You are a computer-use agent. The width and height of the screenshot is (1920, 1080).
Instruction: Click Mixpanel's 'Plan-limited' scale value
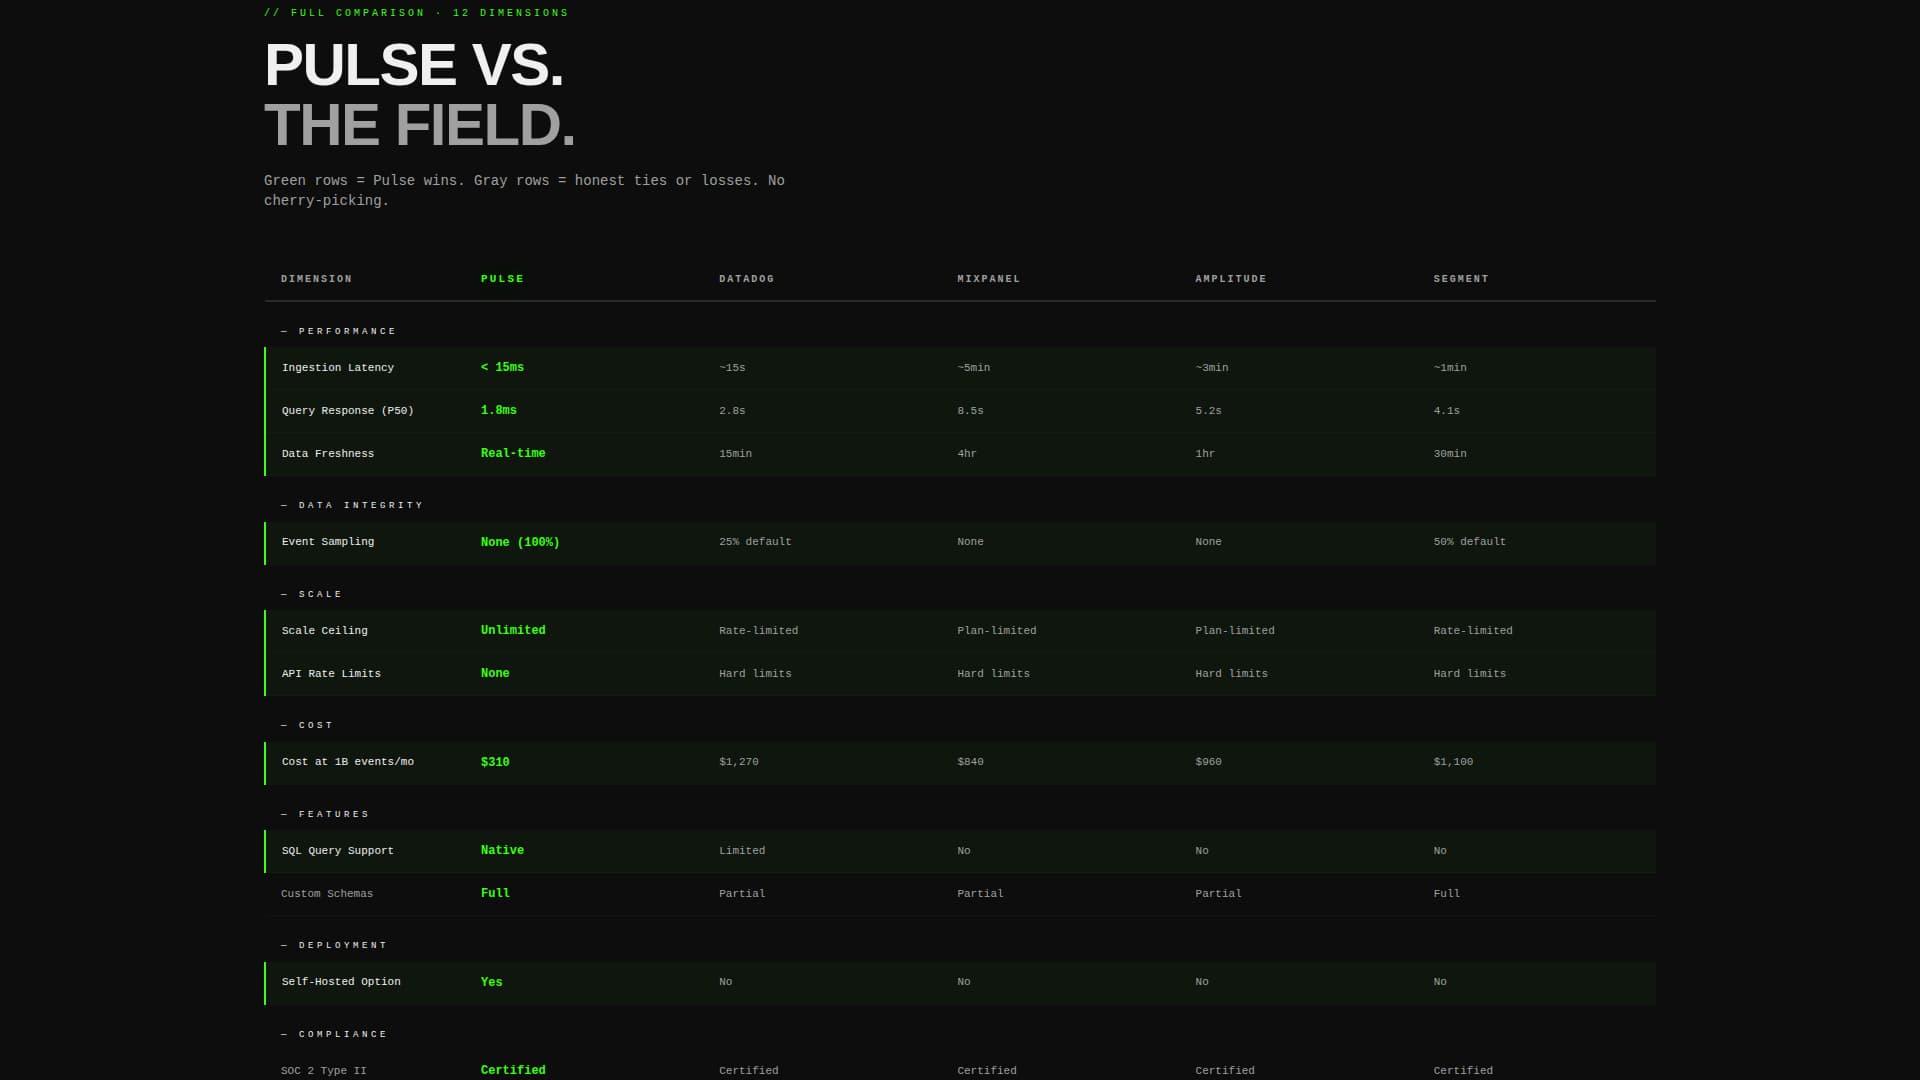996,631
